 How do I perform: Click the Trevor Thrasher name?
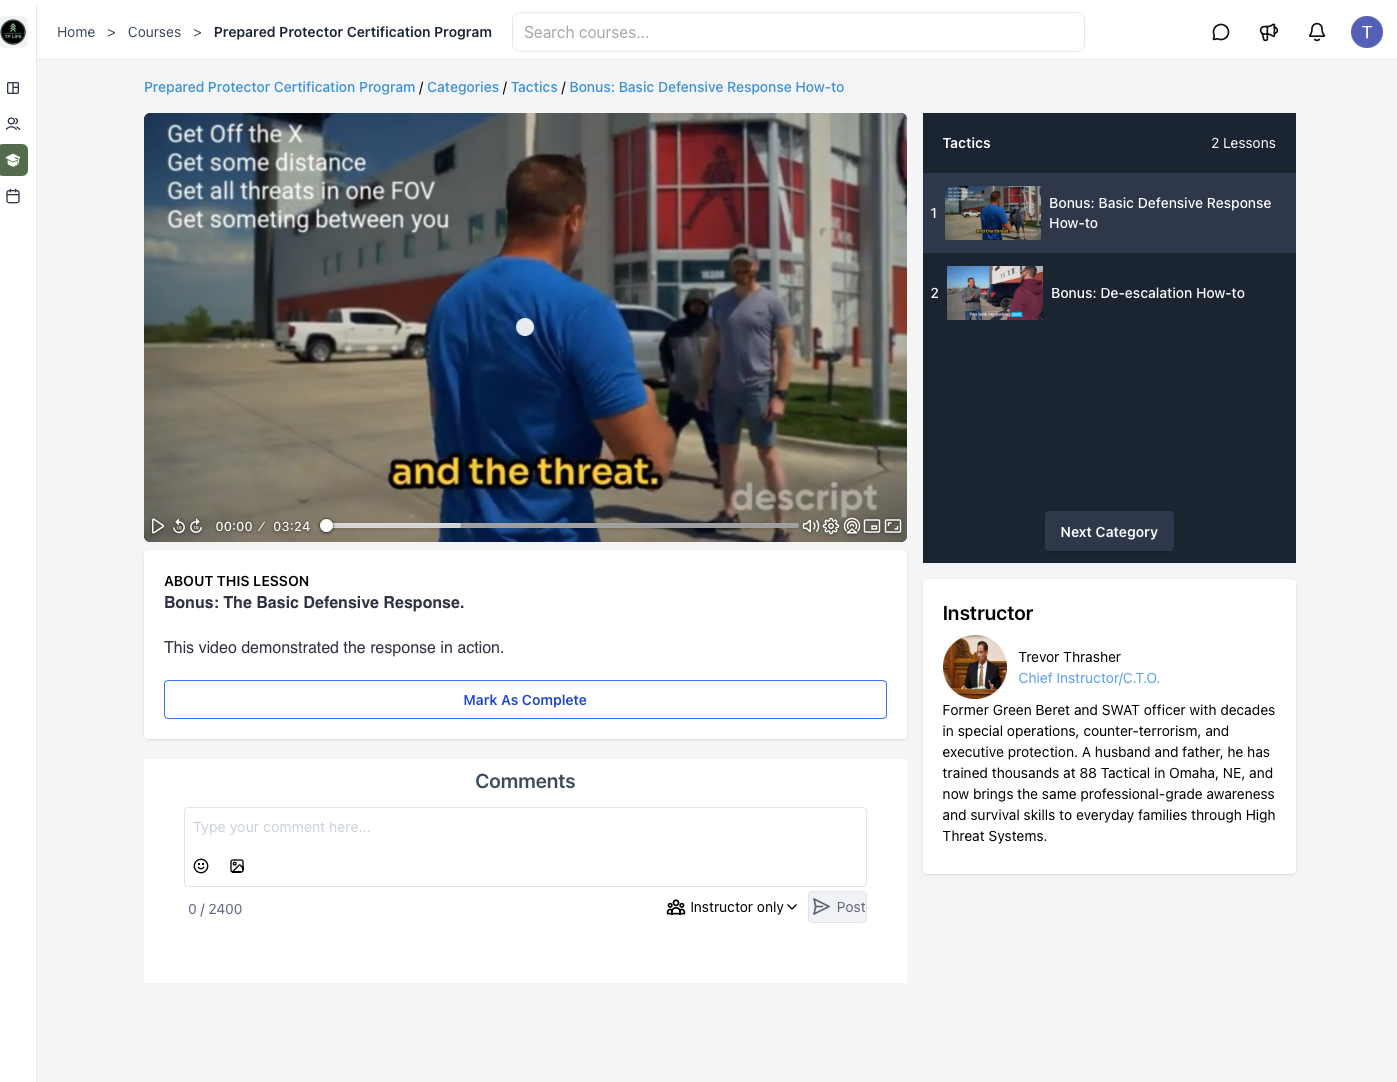pos(1069,657)
